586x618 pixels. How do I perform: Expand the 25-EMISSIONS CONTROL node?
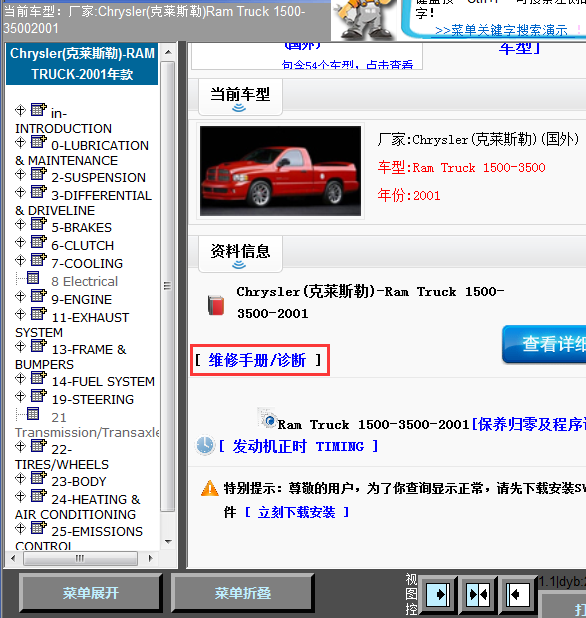20,528
